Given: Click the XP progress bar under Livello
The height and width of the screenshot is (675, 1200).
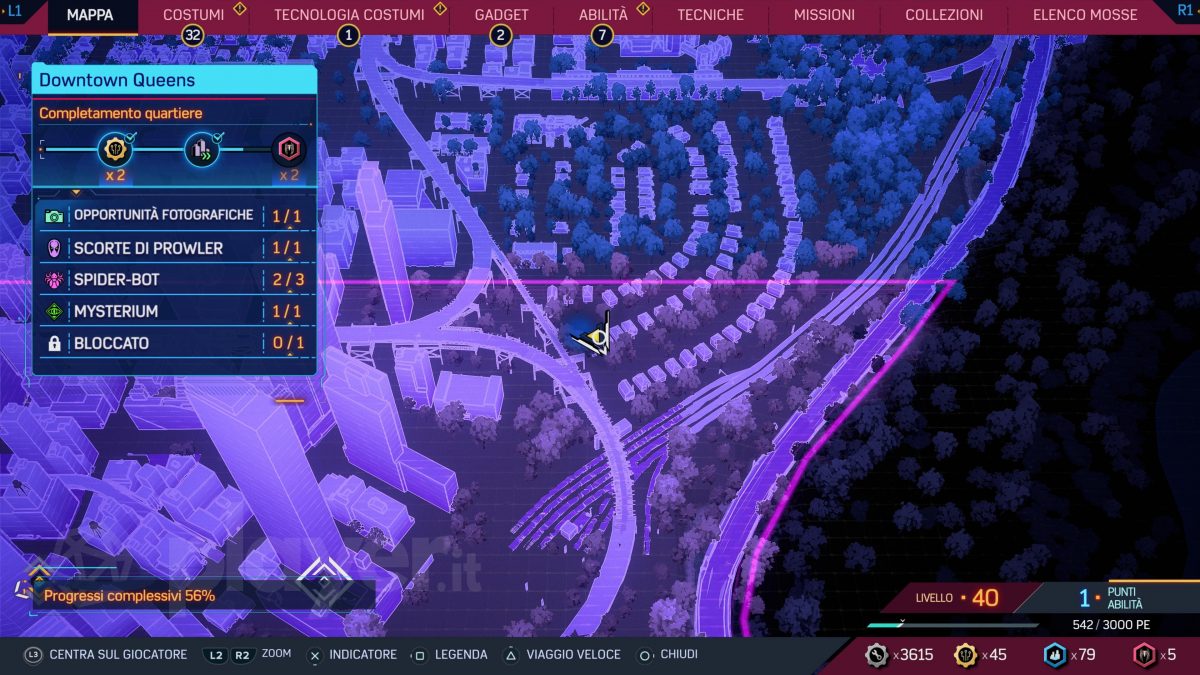Looking at the screenshot, I should pyautogui.click(x=952, y=625).
